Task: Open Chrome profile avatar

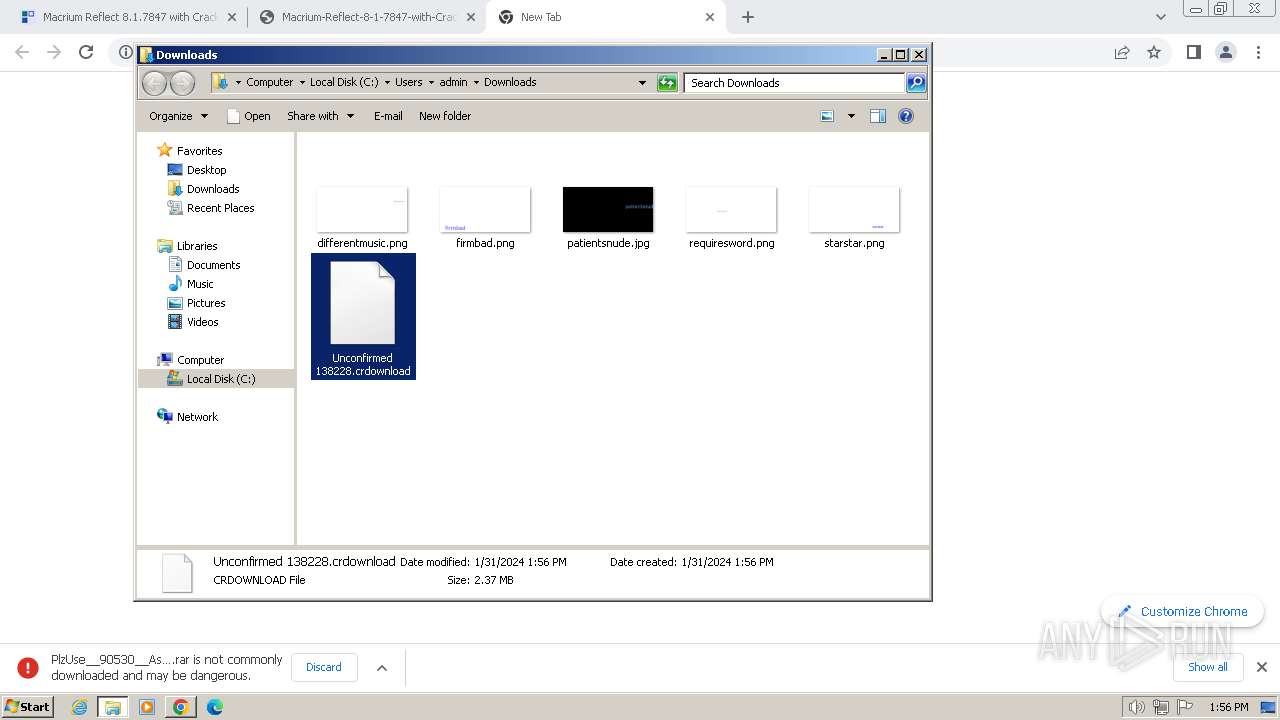Action: coord(1225,52)
